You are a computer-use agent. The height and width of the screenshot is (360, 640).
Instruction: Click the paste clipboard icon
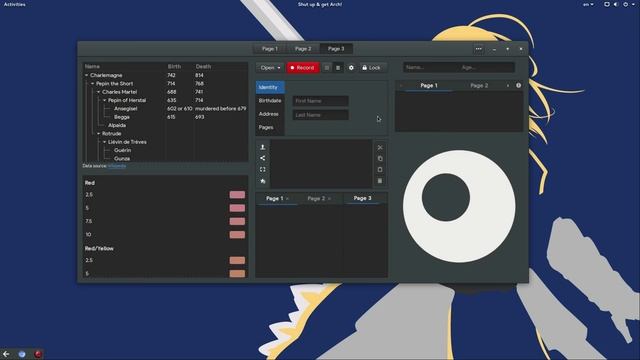[x=380, y=169]
